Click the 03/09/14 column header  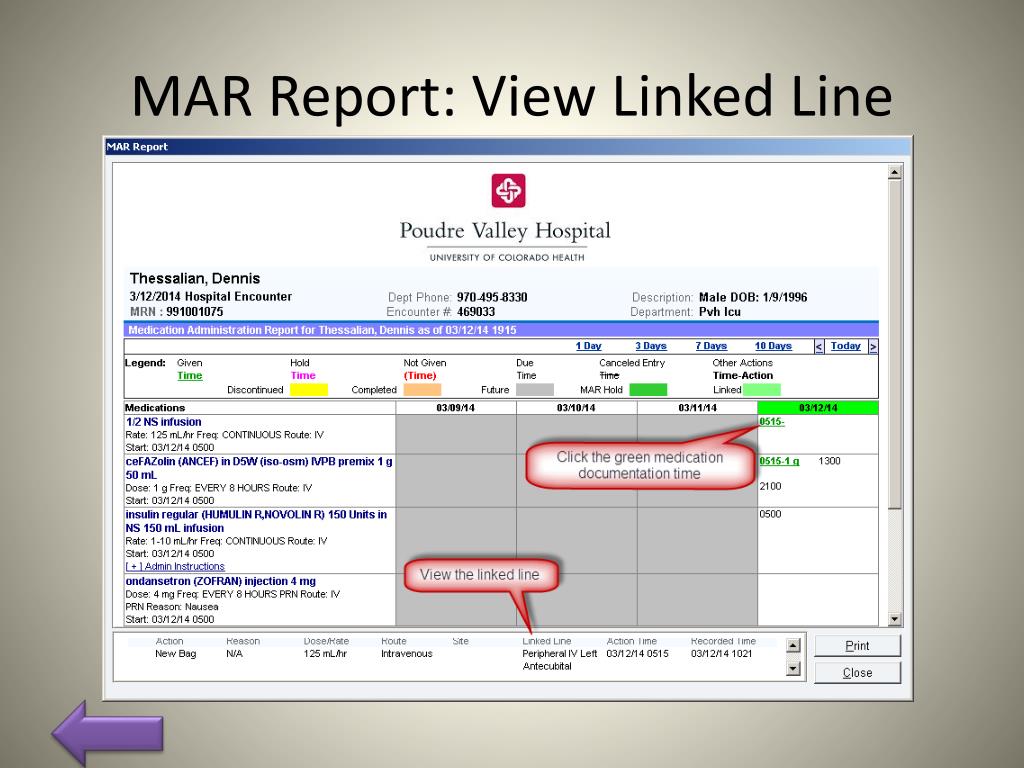[x=455, y=408]
